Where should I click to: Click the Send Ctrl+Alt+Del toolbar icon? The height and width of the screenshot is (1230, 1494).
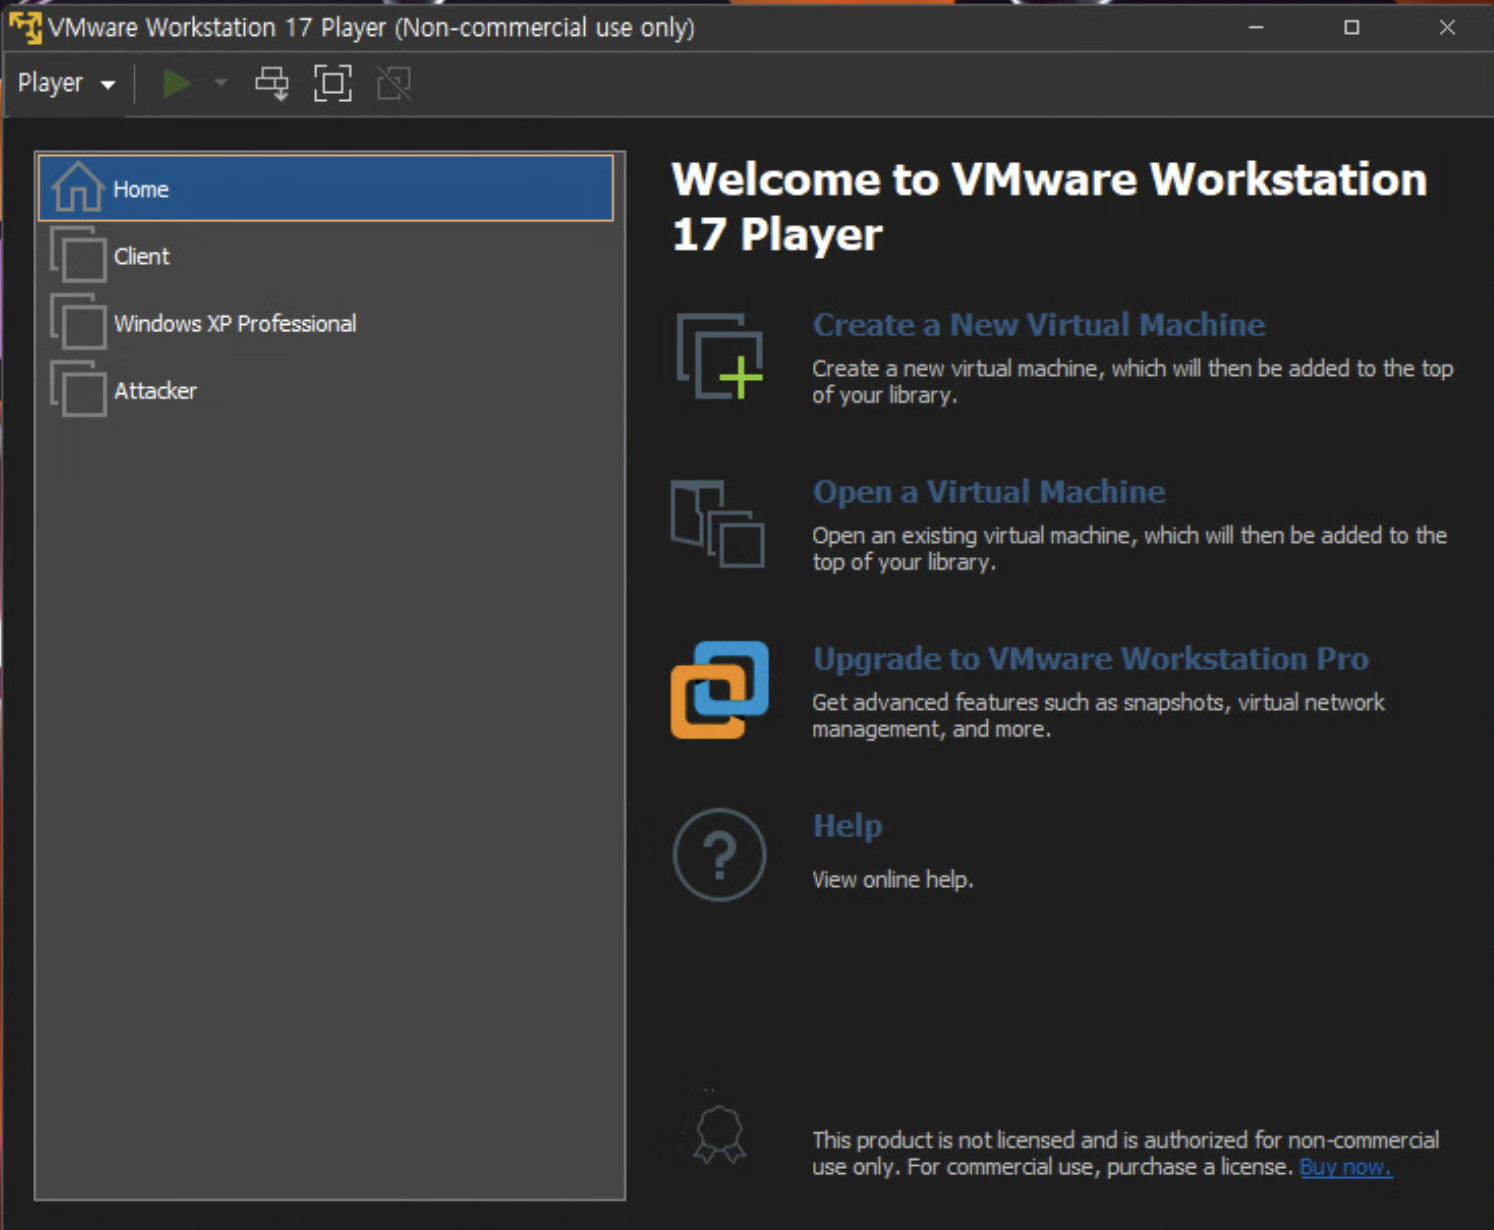click(x=272, y=83)
